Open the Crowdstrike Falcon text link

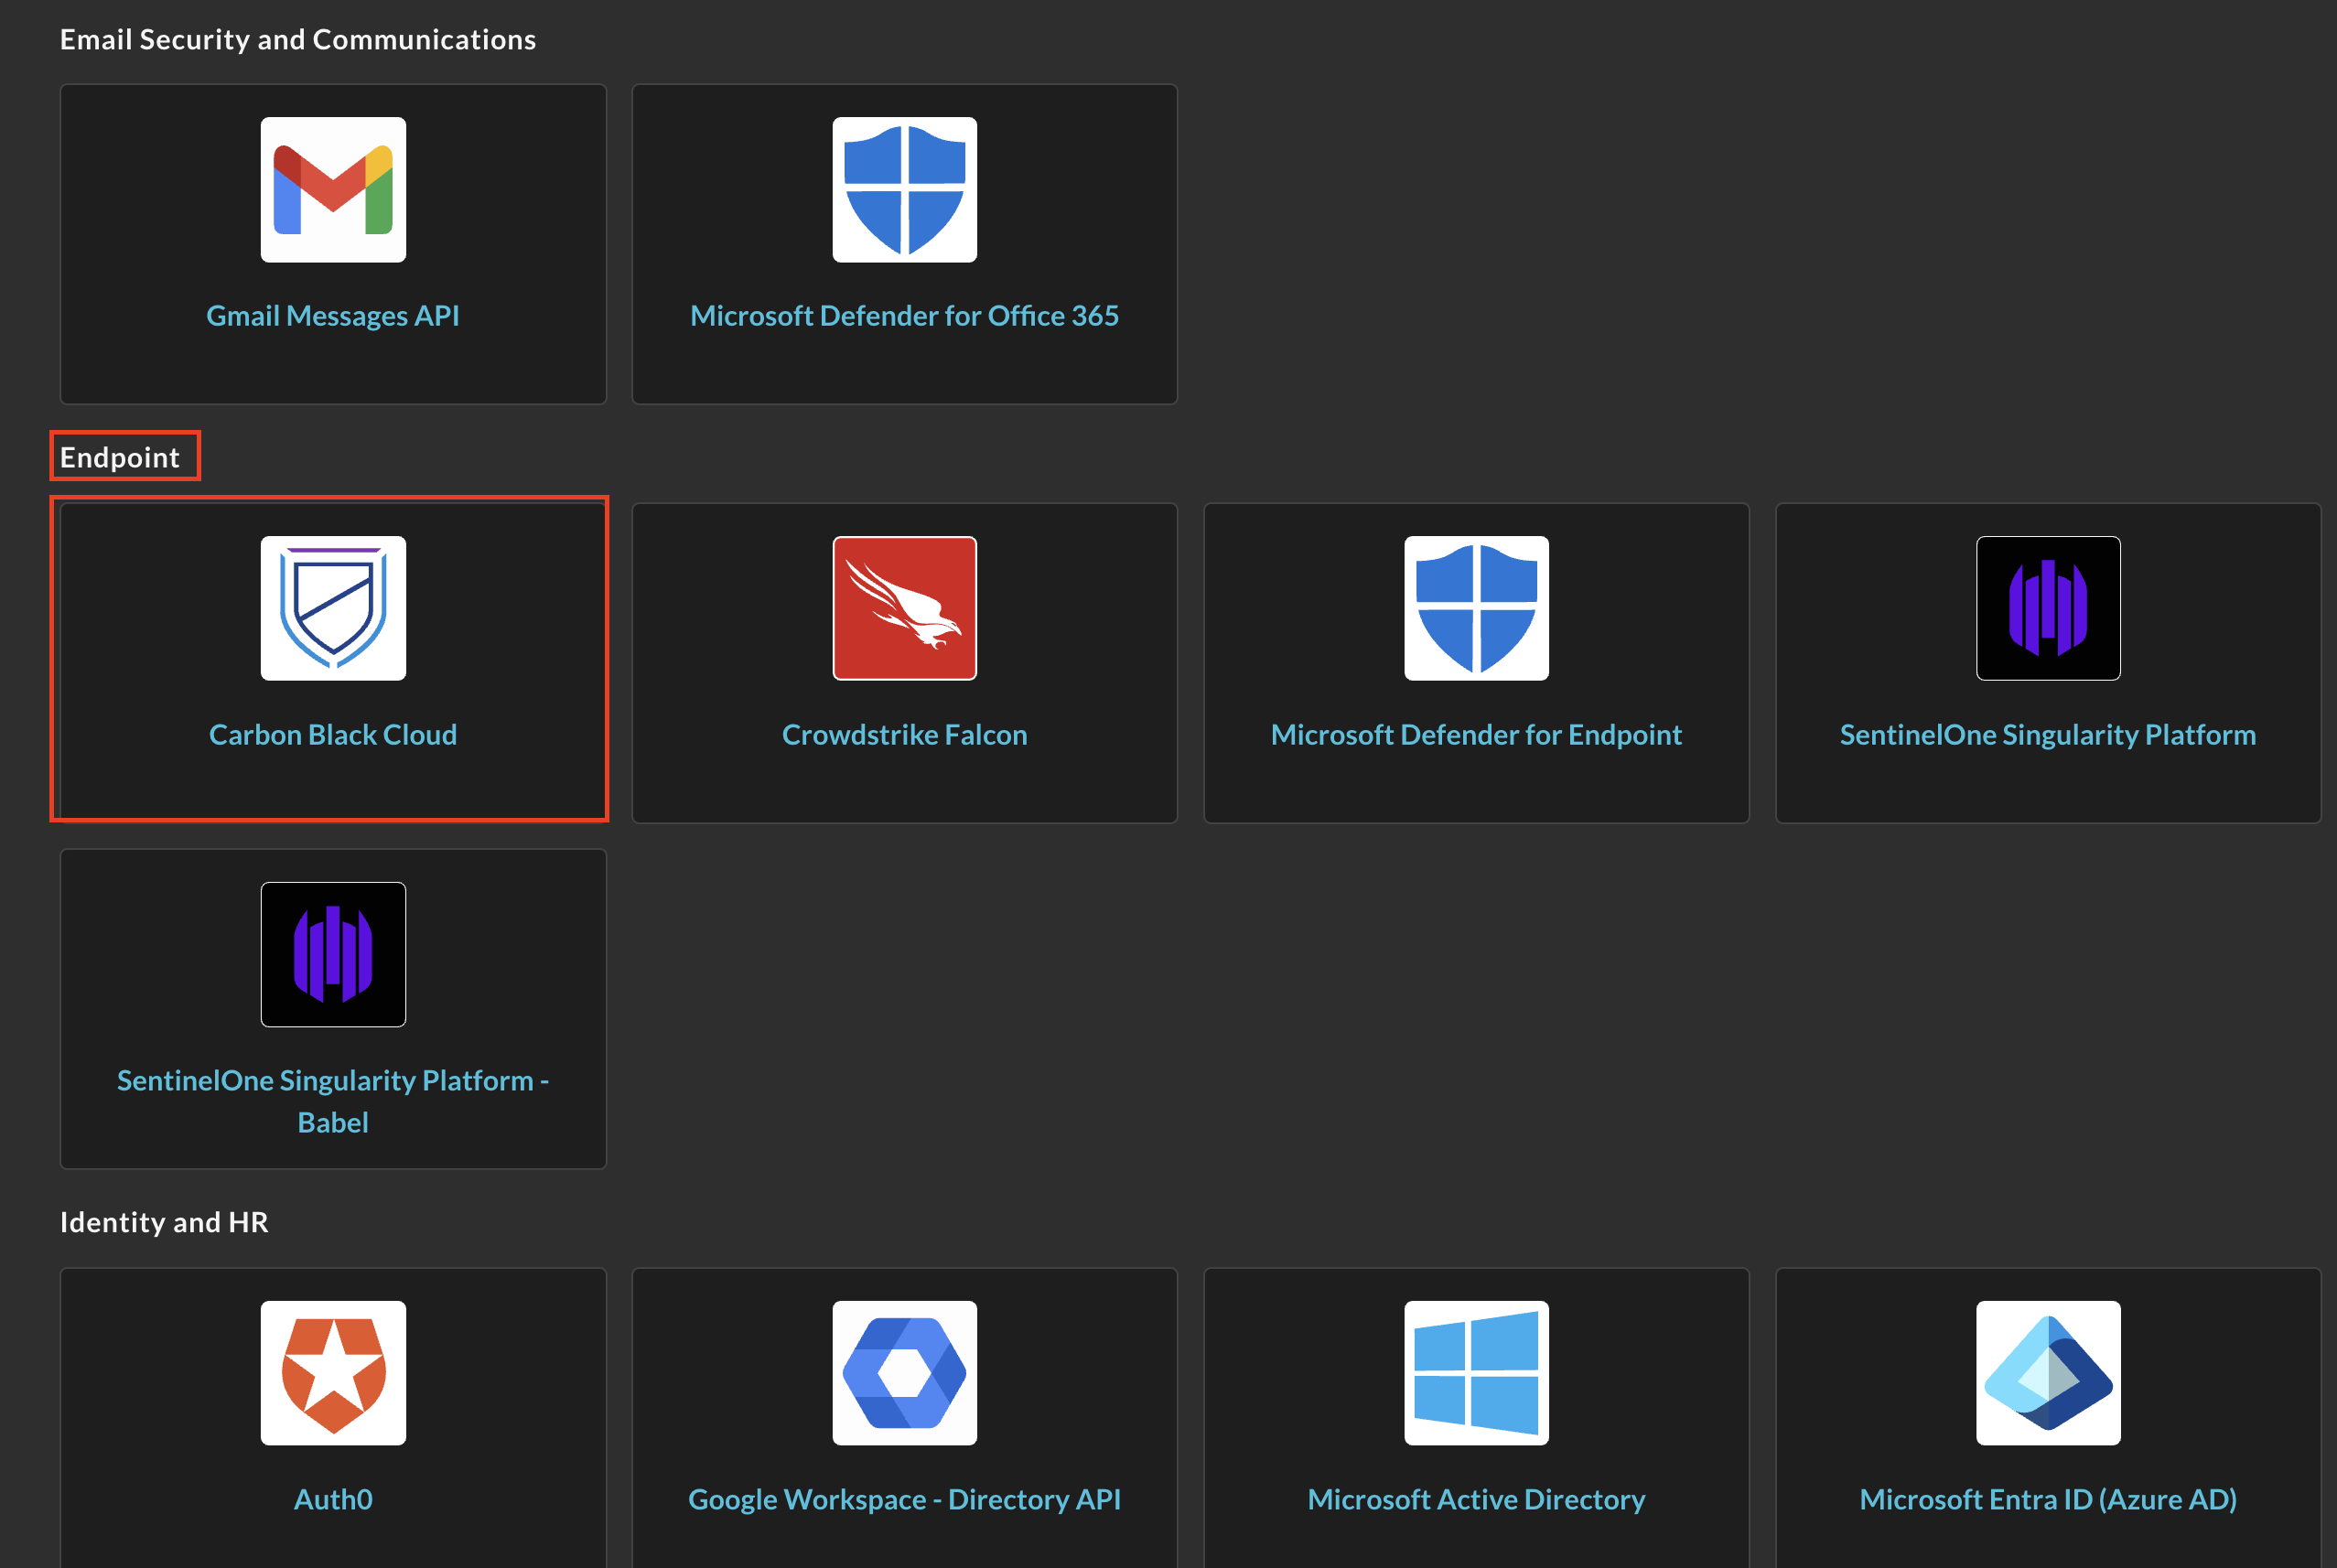pyautogui.click(x=904, y=735)
